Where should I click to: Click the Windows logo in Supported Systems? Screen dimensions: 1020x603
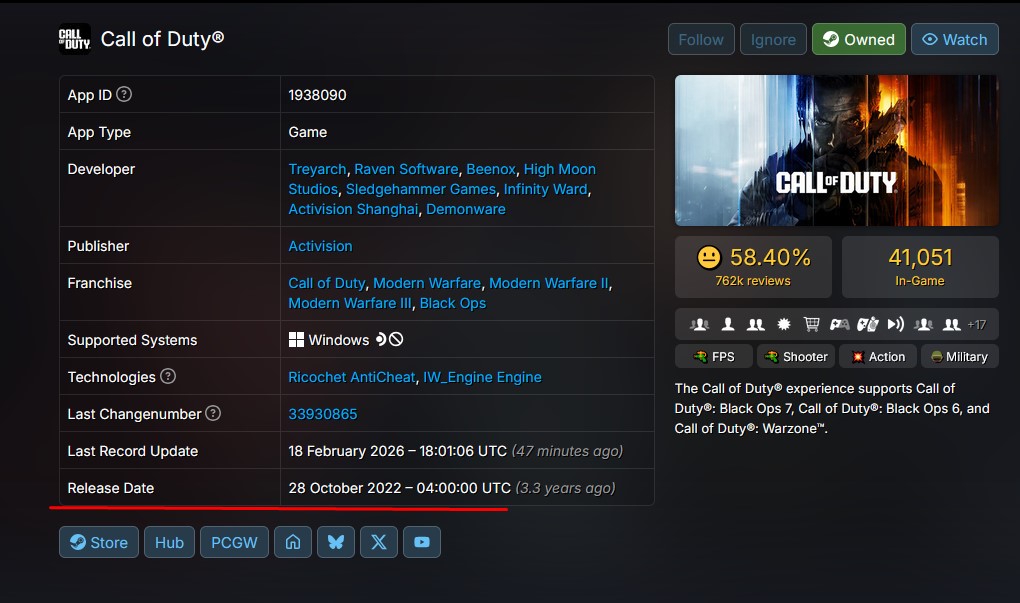(296, 340)
